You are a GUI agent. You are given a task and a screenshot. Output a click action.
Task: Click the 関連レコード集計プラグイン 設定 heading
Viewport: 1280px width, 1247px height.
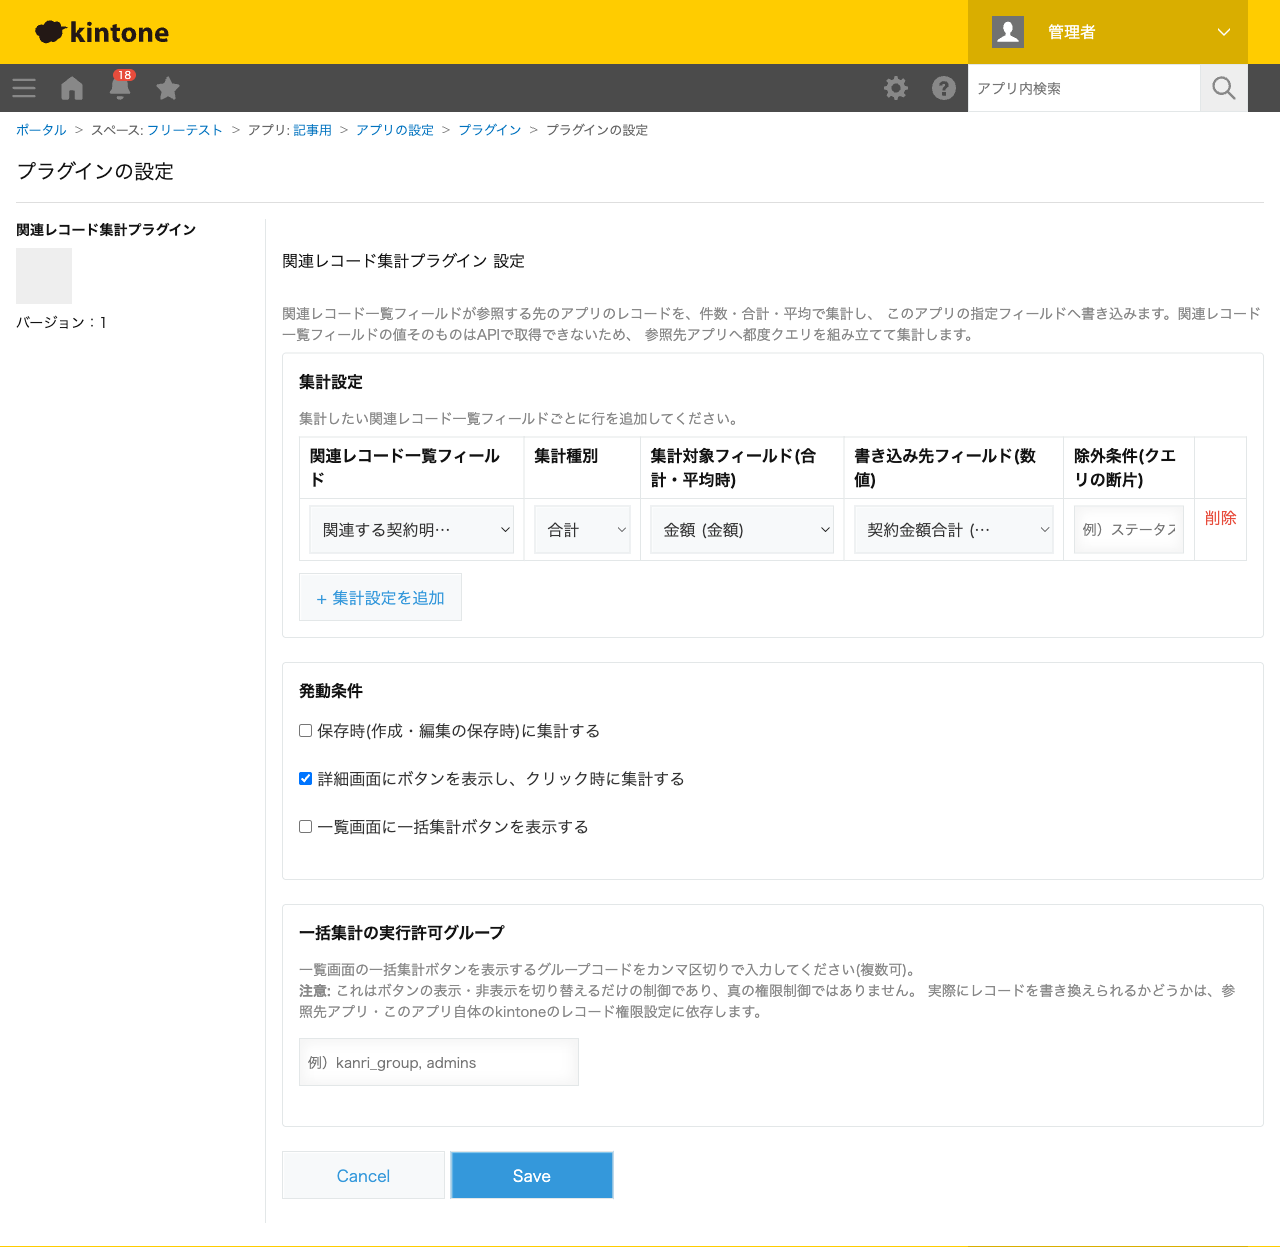tap(403, 261)
